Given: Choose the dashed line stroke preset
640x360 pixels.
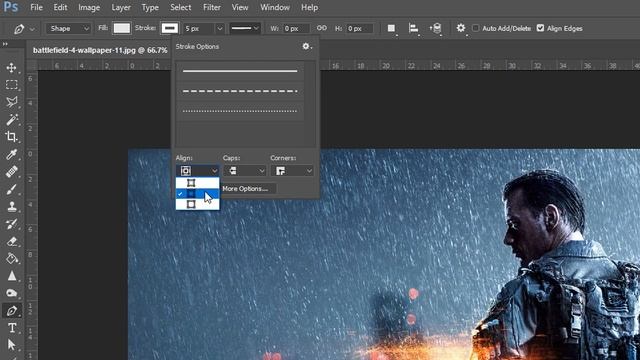Looking at the screenshot, I should coord(240,91).
